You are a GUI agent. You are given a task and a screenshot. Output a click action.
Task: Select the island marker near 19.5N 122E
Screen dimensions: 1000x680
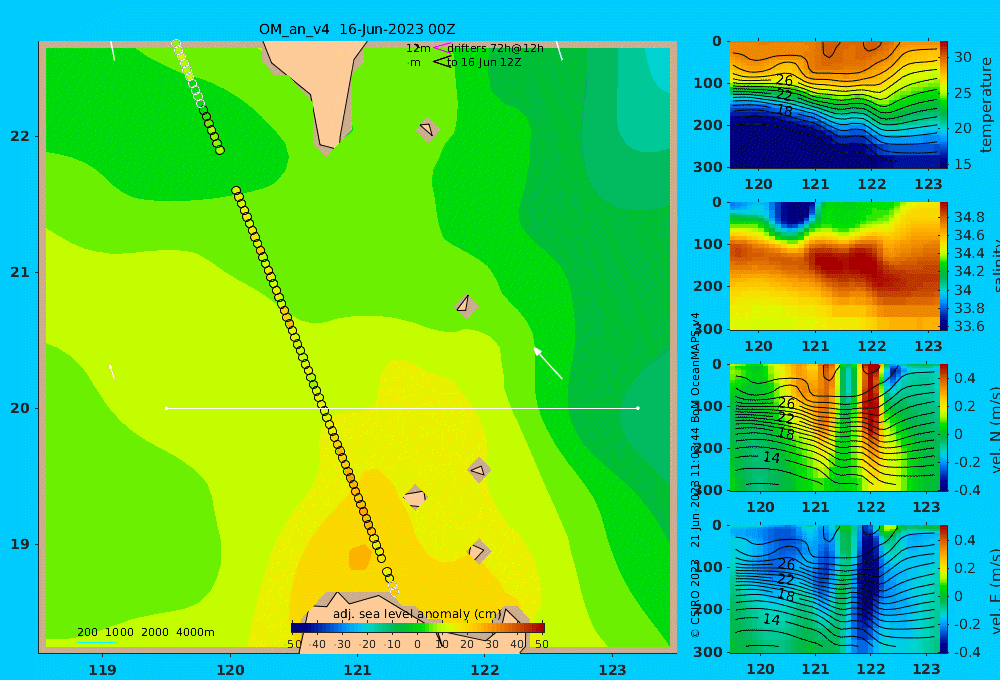479,471
